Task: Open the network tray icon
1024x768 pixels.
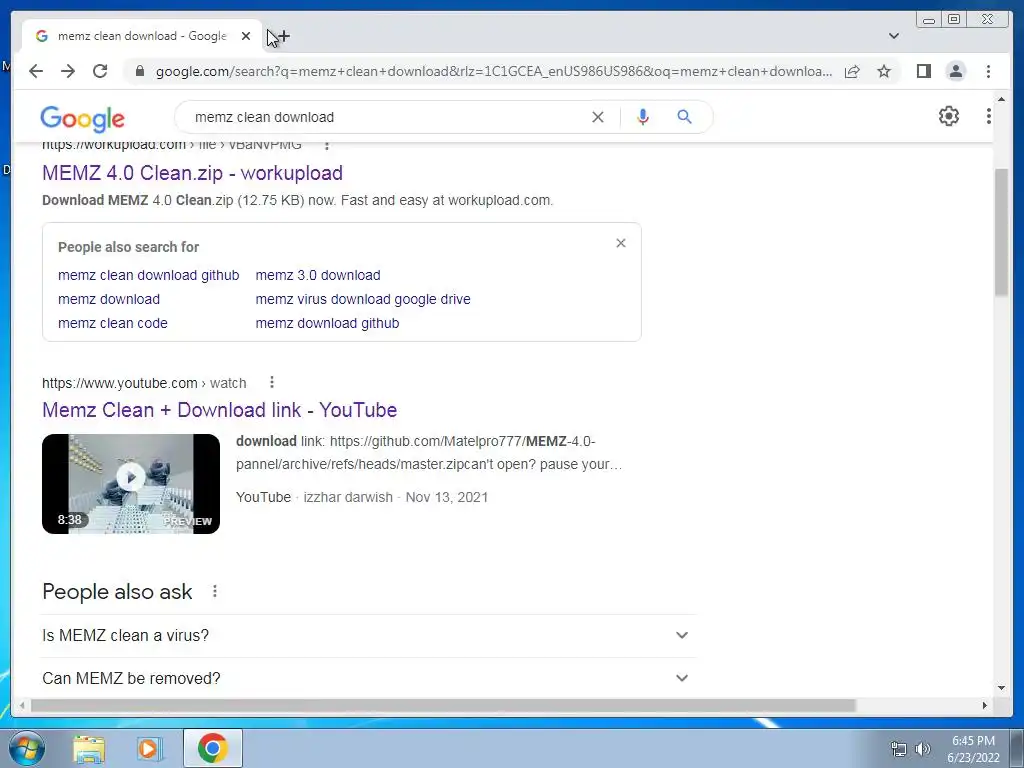Action: [x=899, y=749]
